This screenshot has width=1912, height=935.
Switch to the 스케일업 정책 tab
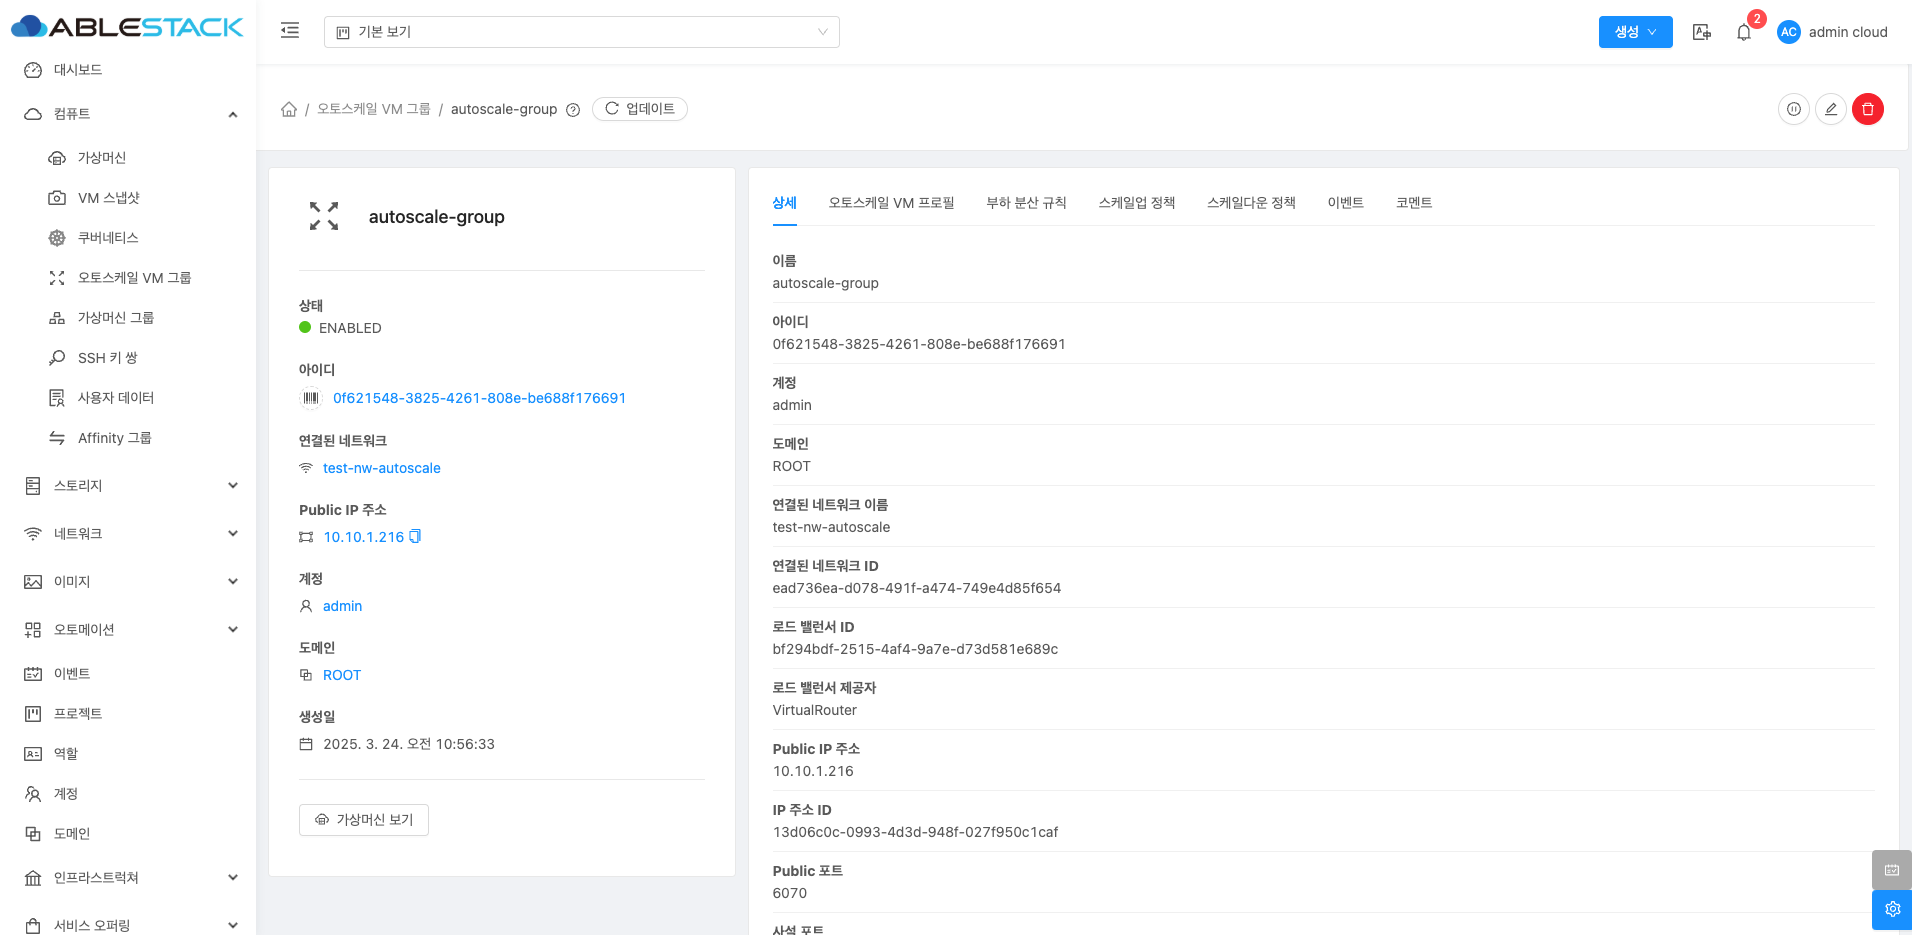tap(1136, 203)
